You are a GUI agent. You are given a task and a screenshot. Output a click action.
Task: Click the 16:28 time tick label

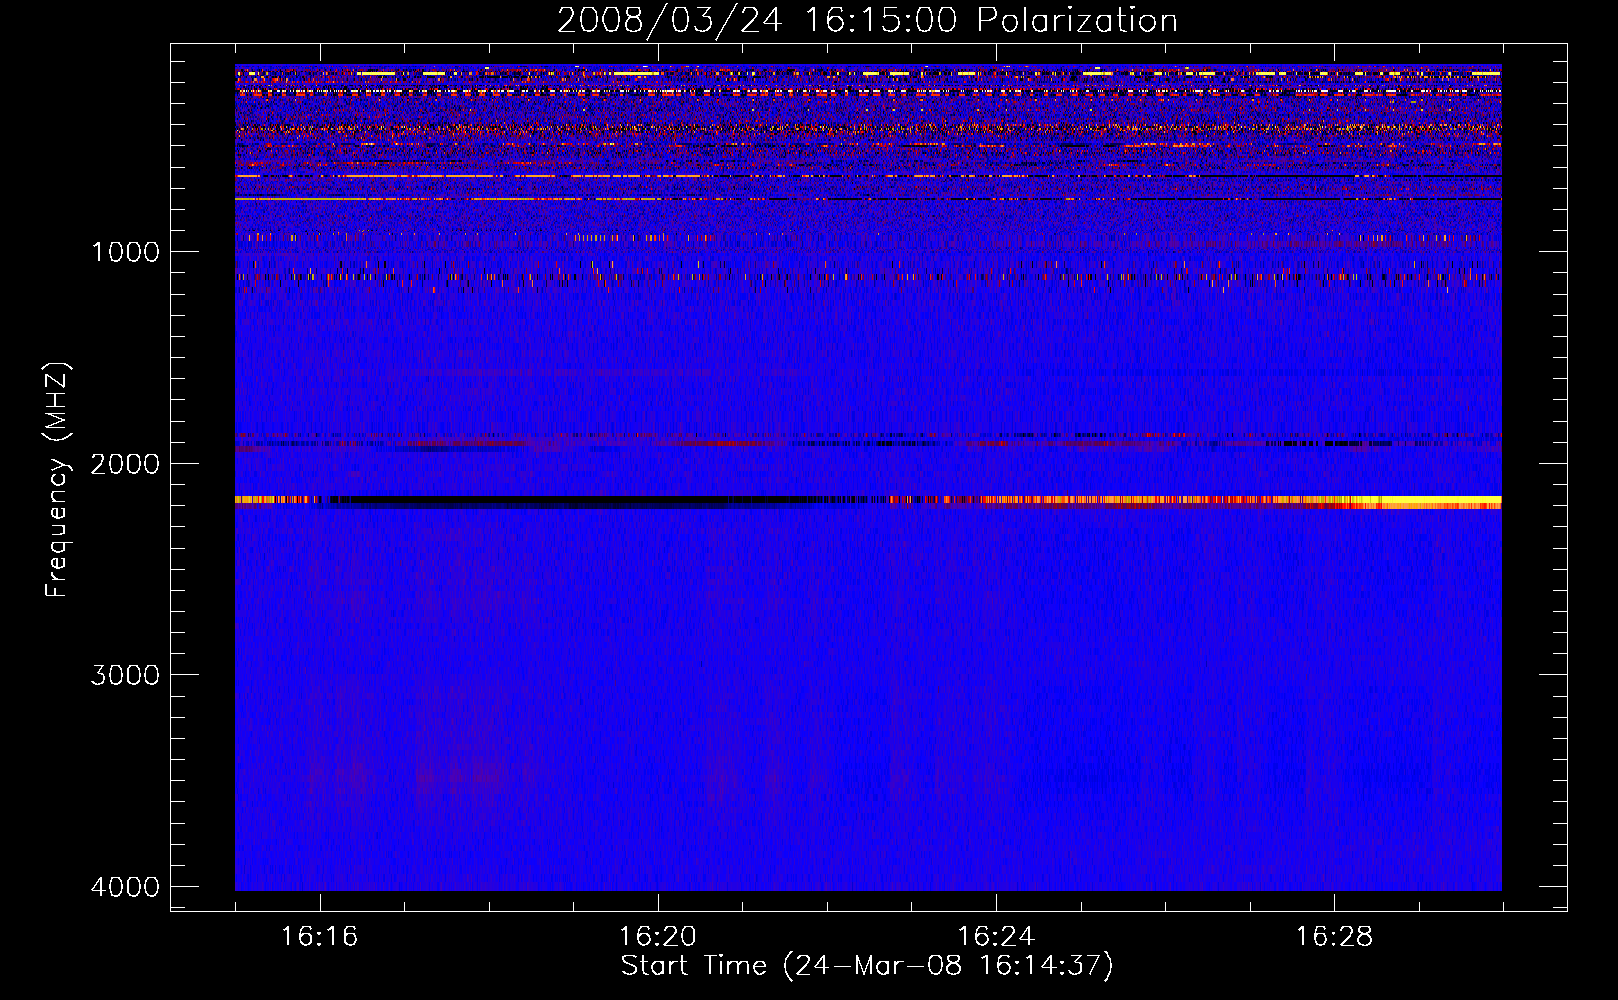coord(1334,937)
